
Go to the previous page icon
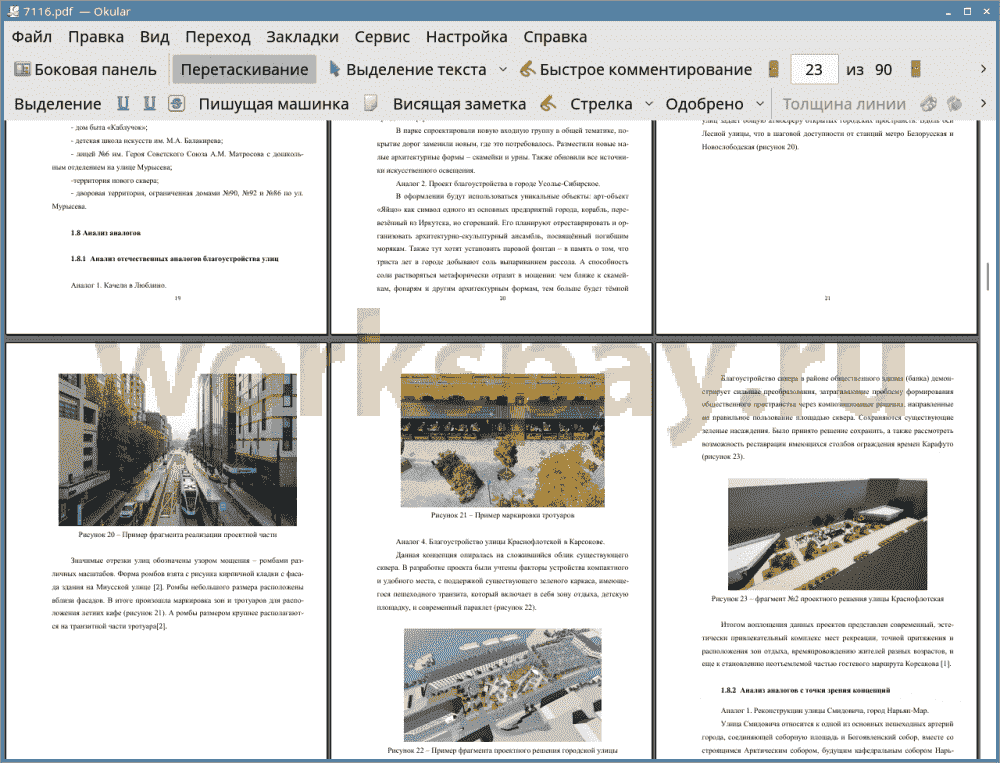point(774,70)
